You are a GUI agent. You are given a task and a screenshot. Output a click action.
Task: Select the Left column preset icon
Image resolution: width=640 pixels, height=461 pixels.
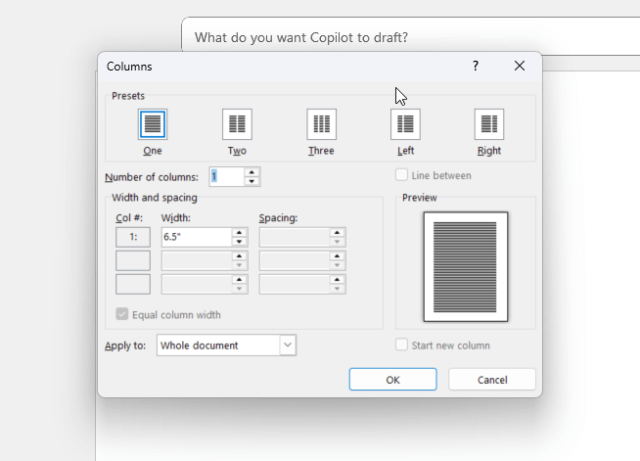point(405,124)
